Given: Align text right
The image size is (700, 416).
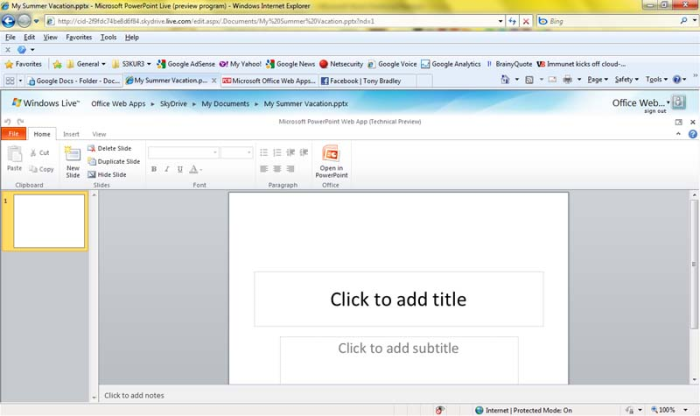Looking at the screenshot, I should coord(291,169).
